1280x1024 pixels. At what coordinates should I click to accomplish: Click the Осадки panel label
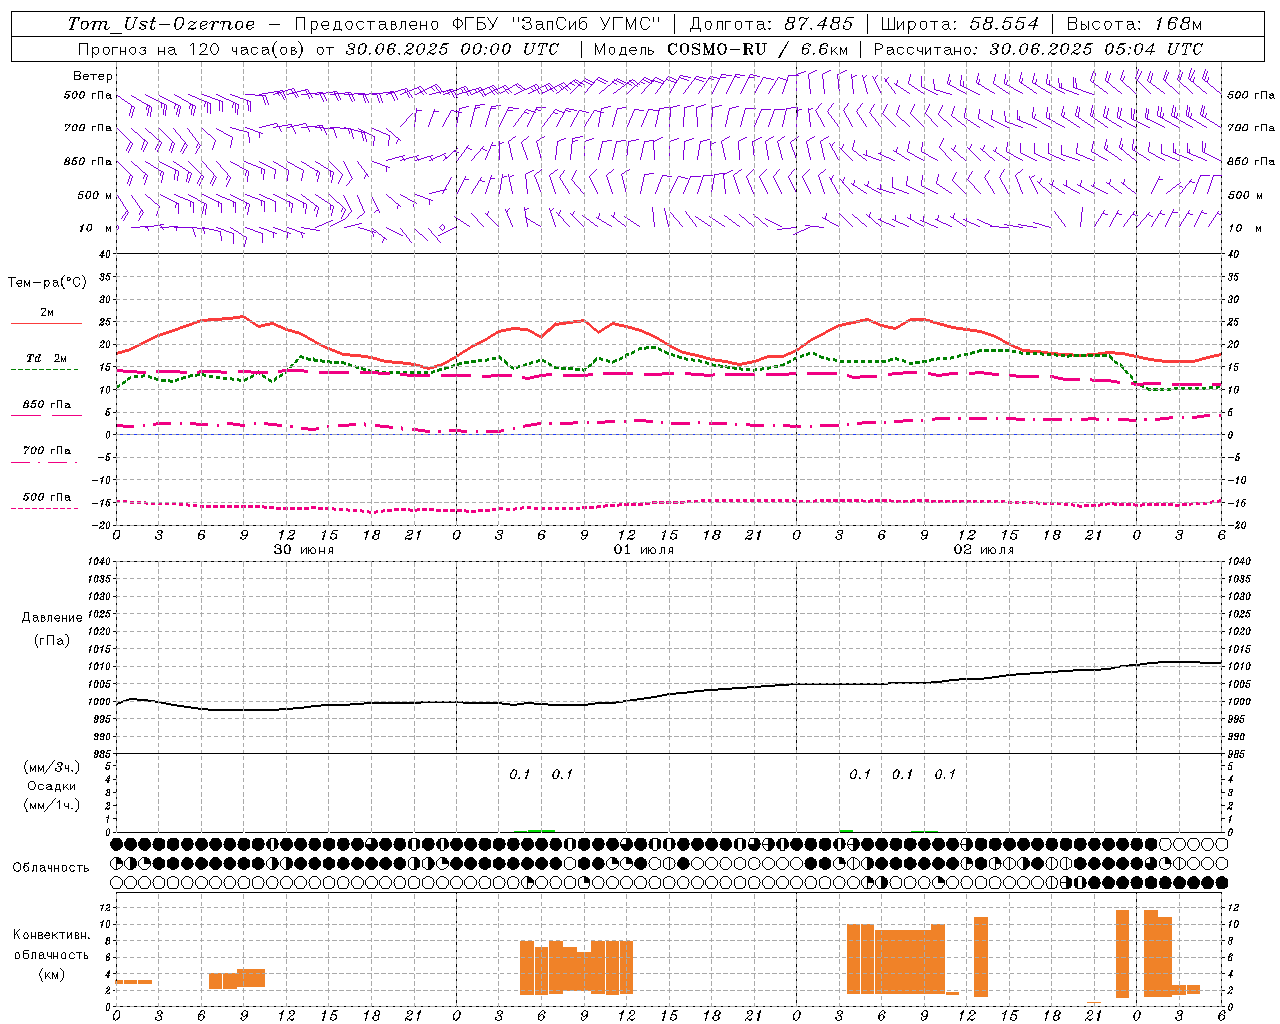52,786
